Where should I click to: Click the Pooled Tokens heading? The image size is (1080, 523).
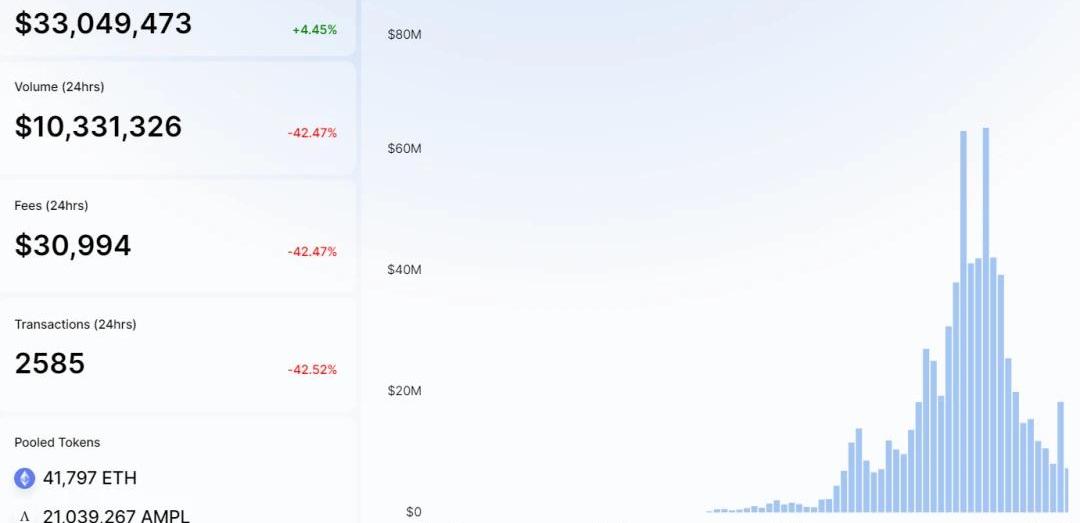click(x=57, y=443)
